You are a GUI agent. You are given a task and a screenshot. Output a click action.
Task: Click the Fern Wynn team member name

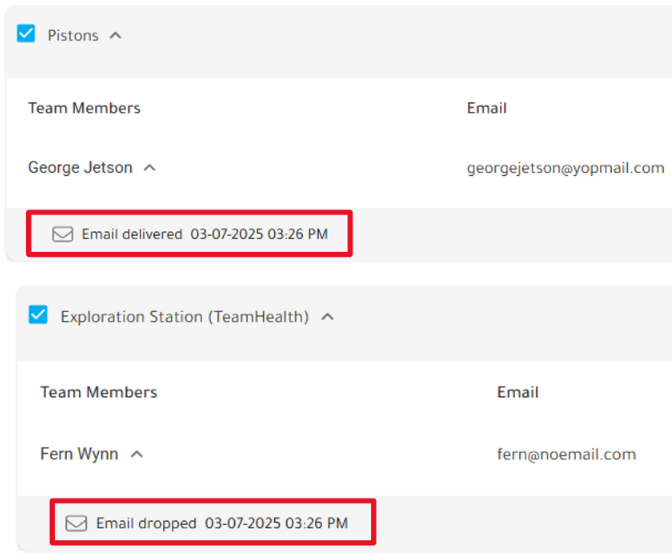click(79, 454)
